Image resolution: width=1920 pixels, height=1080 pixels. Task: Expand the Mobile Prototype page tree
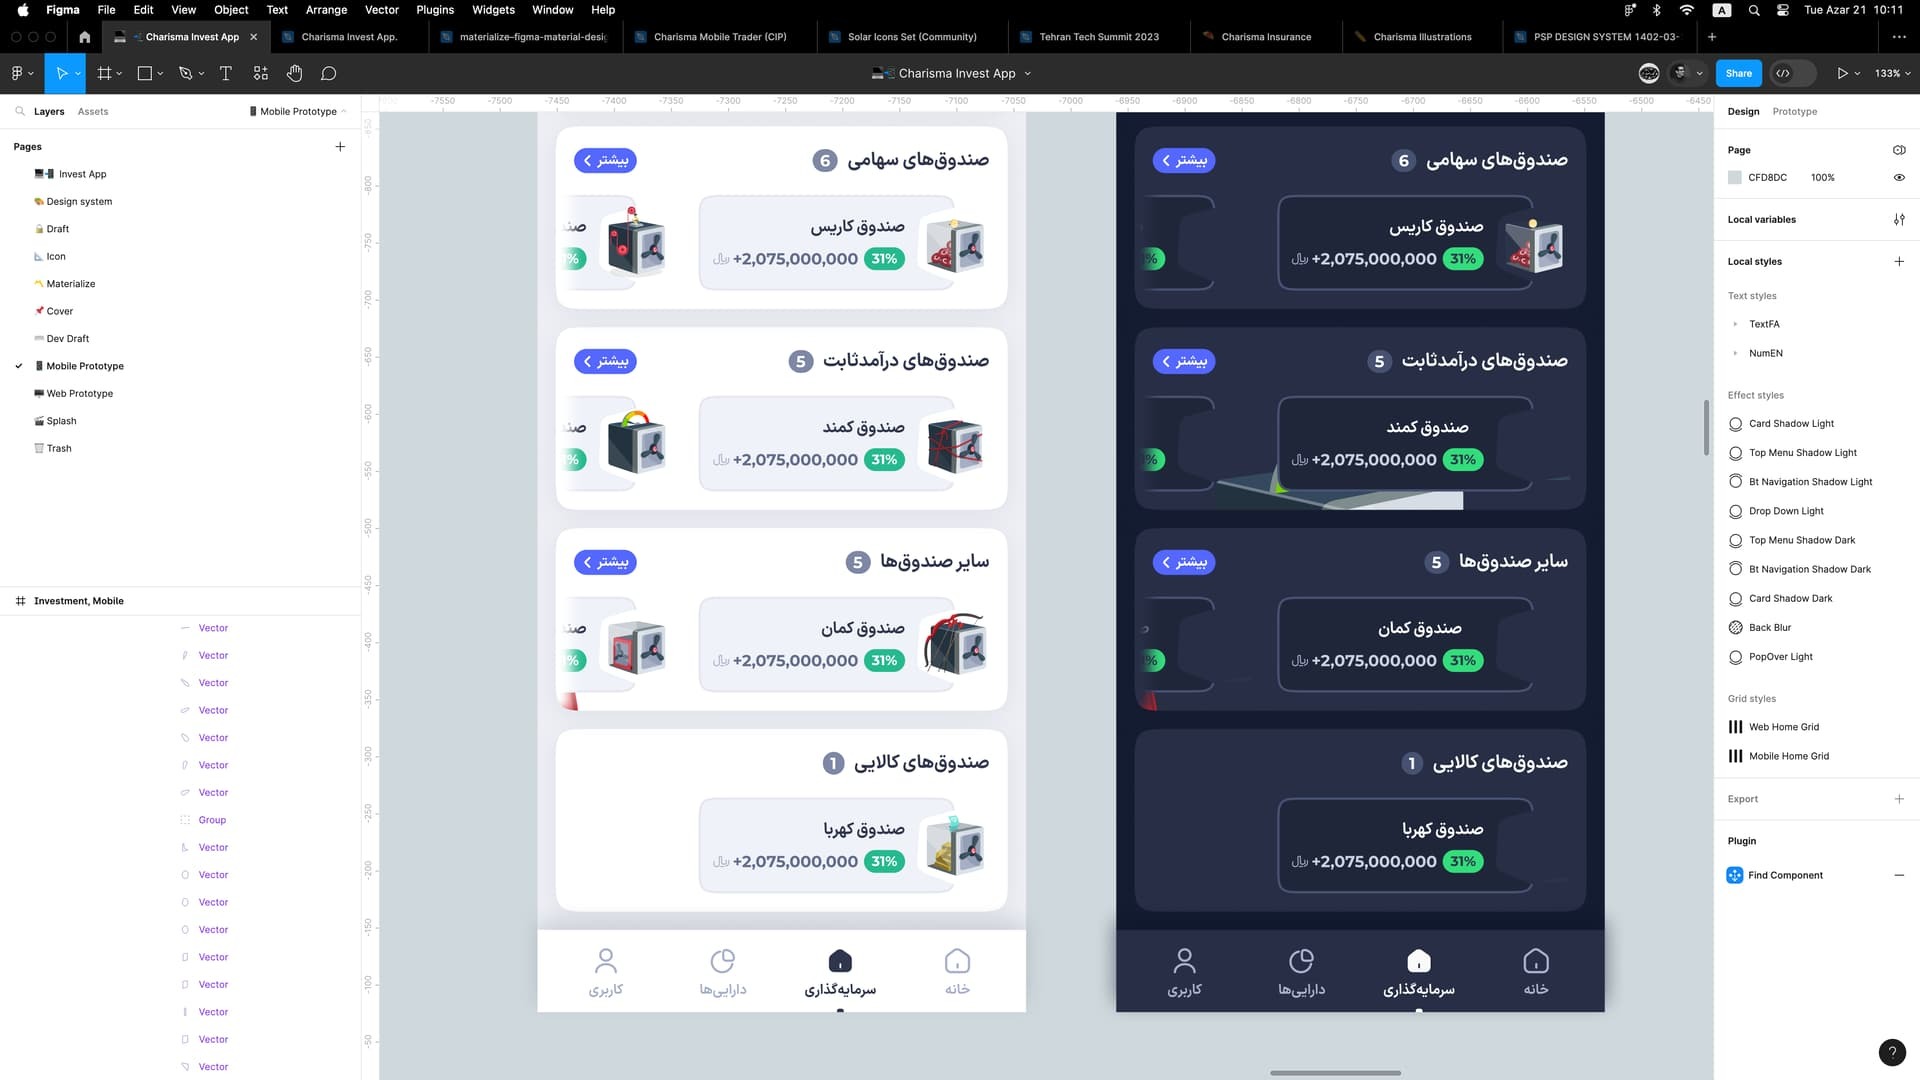[18, 365]
